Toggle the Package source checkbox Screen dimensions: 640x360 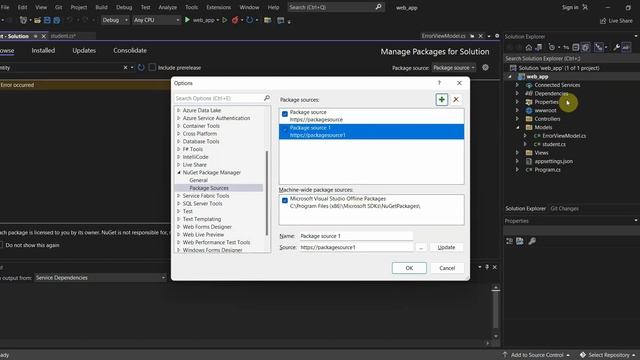click(x=284, y=114)
